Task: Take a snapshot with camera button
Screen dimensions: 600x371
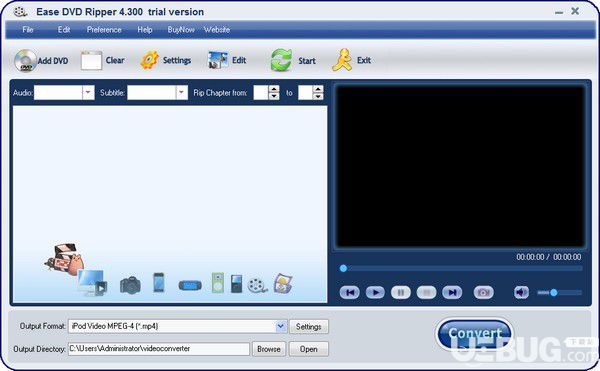Action: 484,293
